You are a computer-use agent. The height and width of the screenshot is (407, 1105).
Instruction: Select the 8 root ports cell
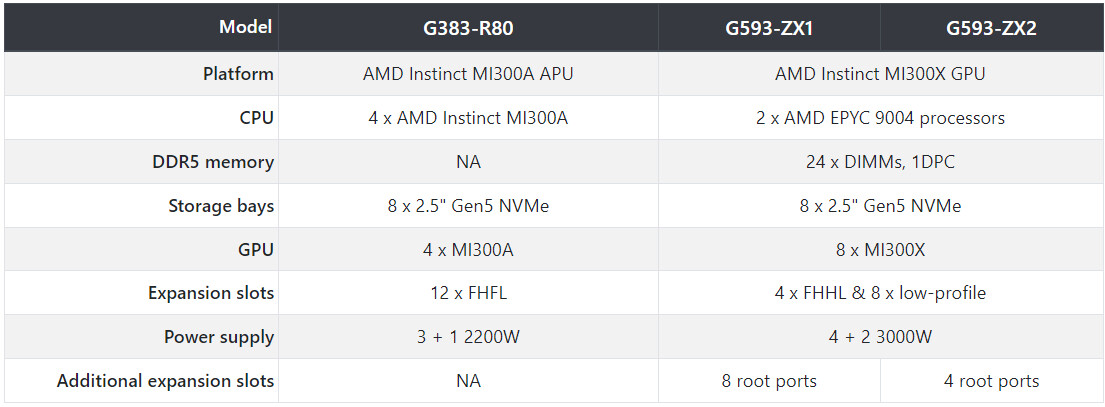769,381
